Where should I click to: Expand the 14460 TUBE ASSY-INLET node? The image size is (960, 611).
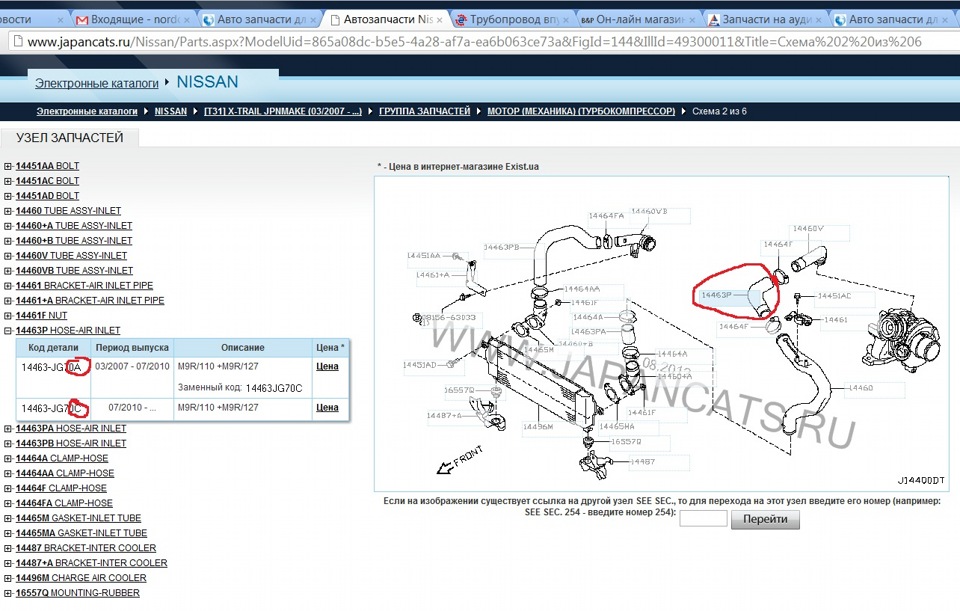7,211
